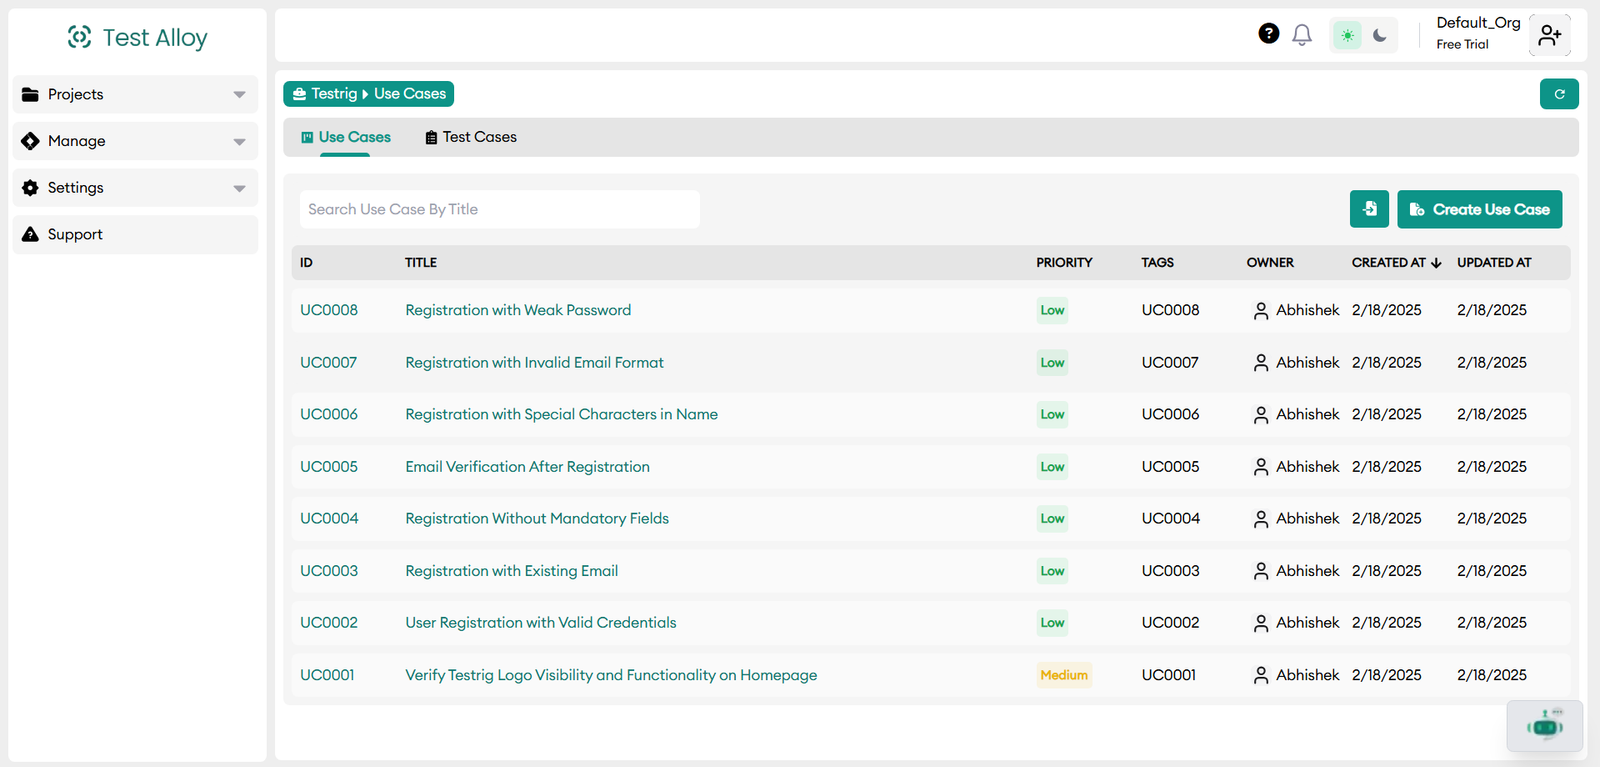Viewport: 1600px width, 767px height.
Task: Open use case UC0004 ID link
Action: pyautogui.click(x=329, y=518)
